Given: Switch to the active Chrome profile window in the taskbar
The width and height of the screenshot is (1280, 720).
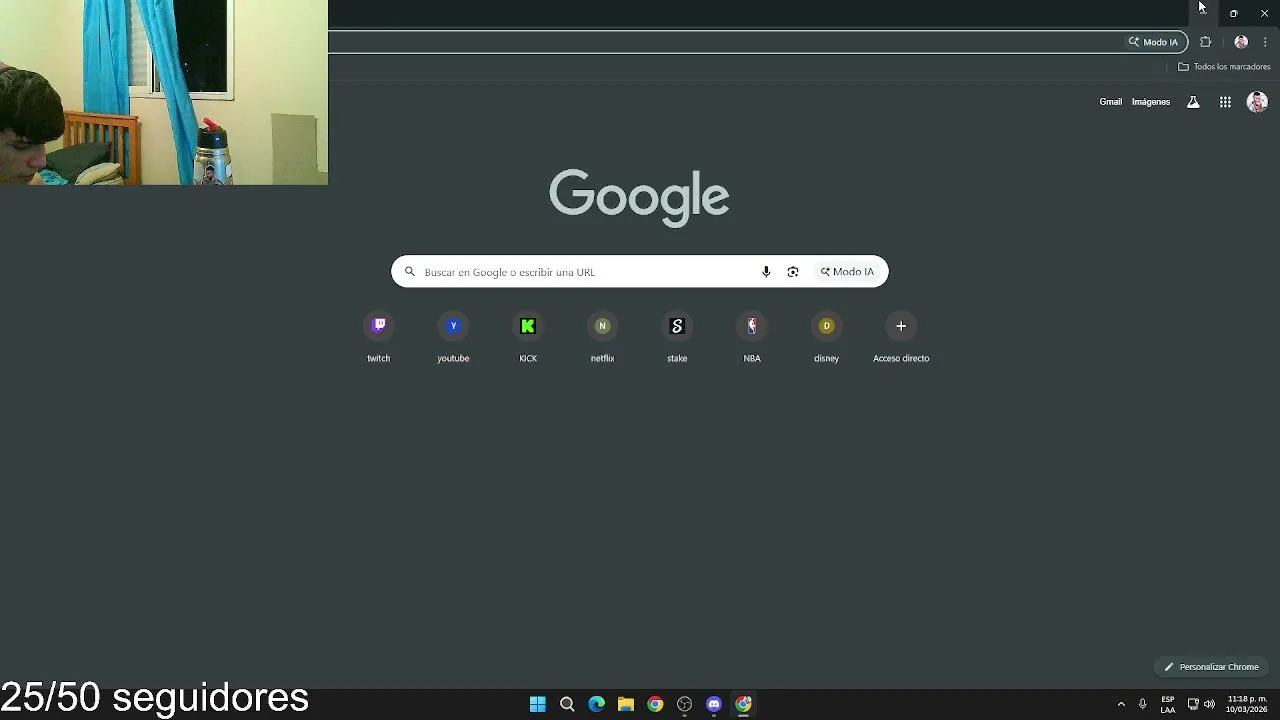Looking at the screenshot, I should click(x=743, y=704).
